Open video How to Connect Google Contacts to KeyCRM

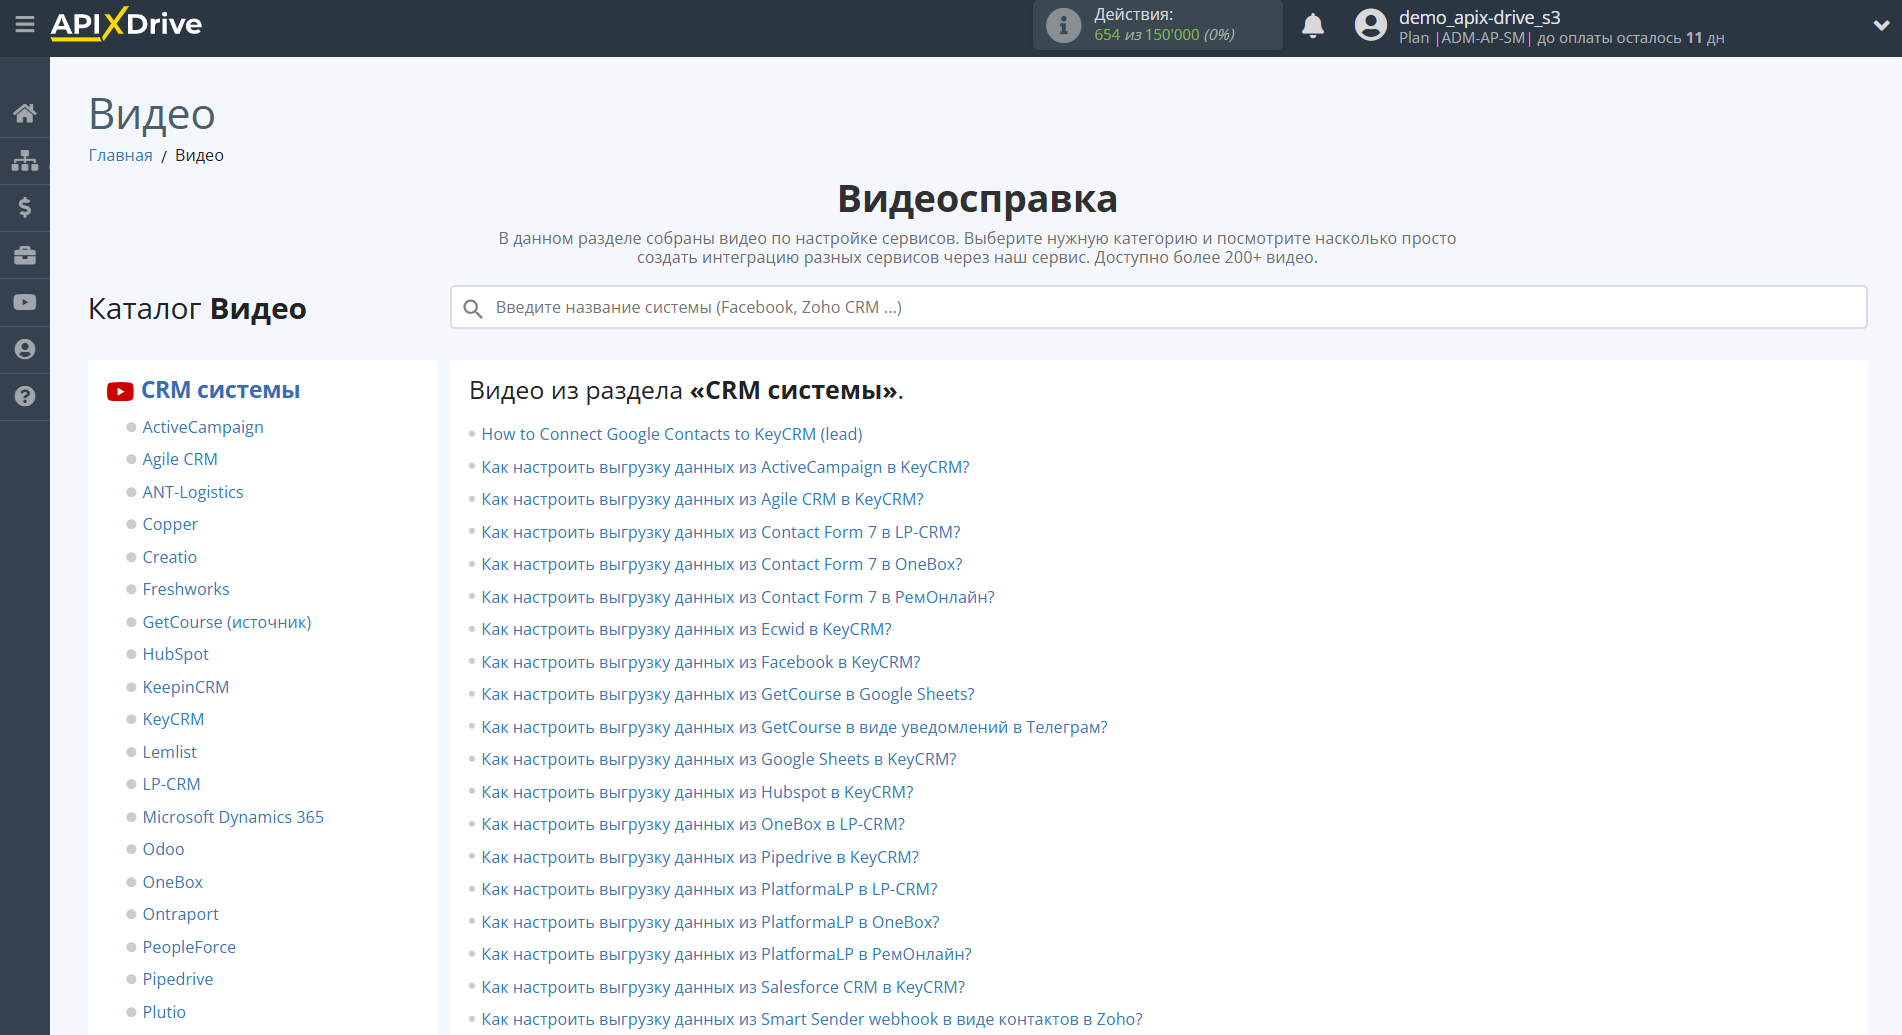point(672,434)
